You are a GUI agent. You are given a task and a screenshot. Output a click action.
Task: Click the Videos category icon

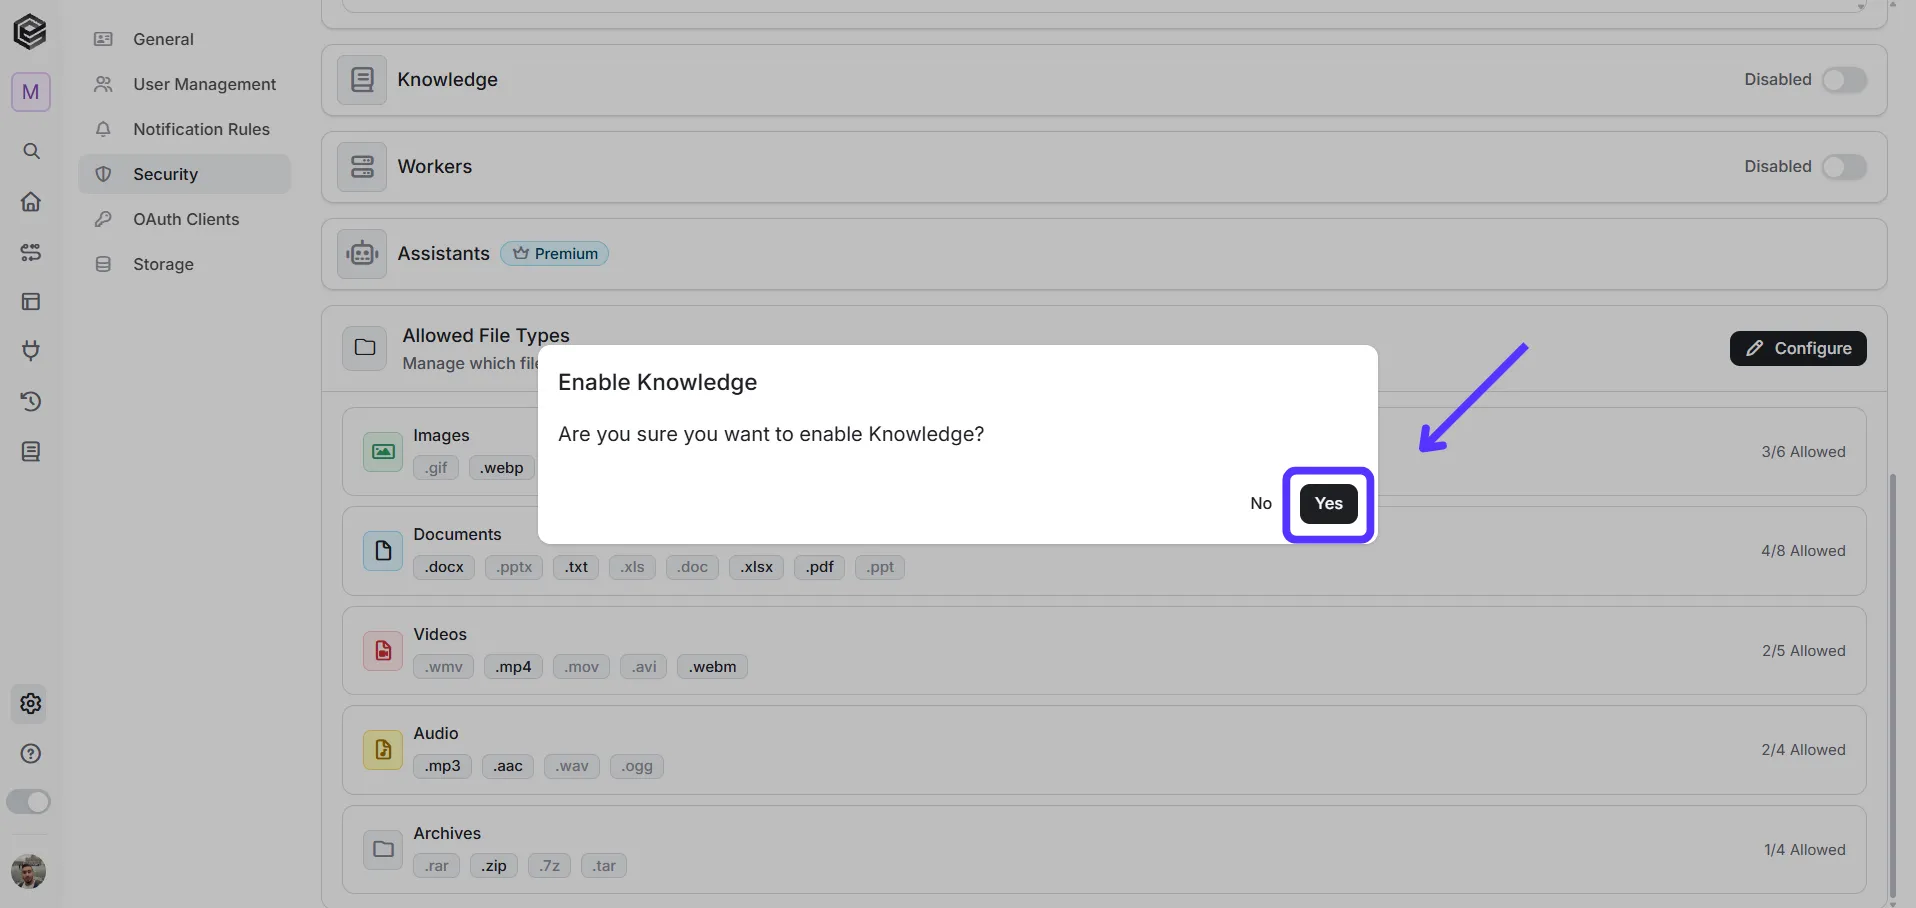pos(383,651)
